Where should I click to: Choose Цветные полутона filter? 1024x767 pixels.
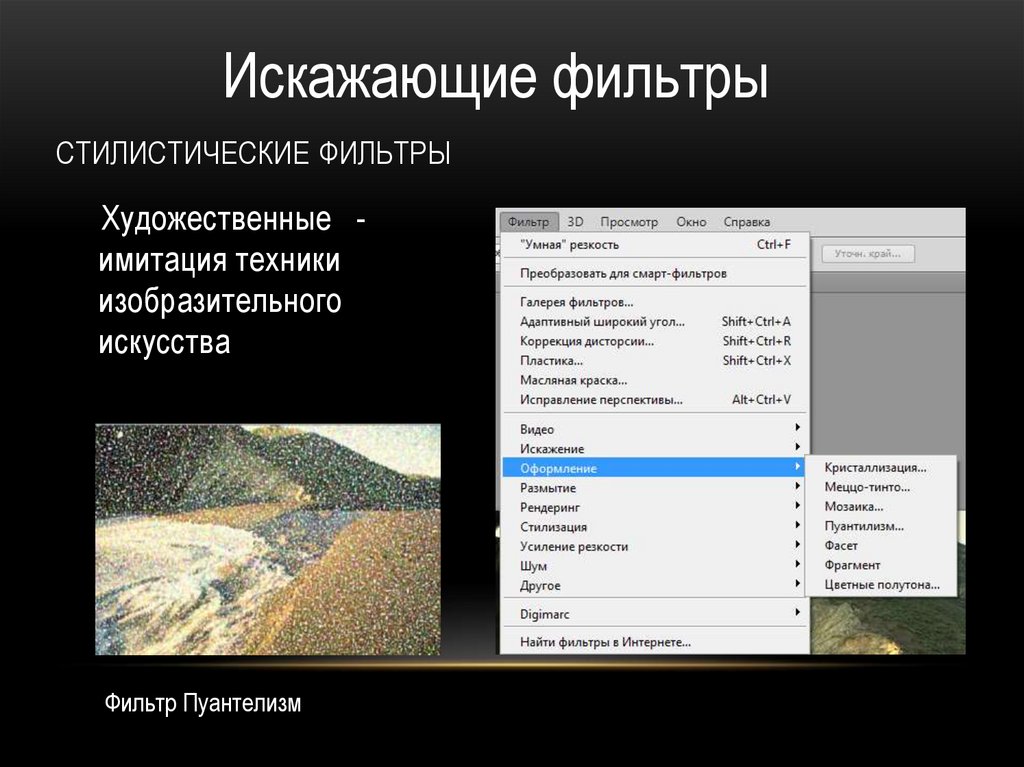tap(881, 585)
